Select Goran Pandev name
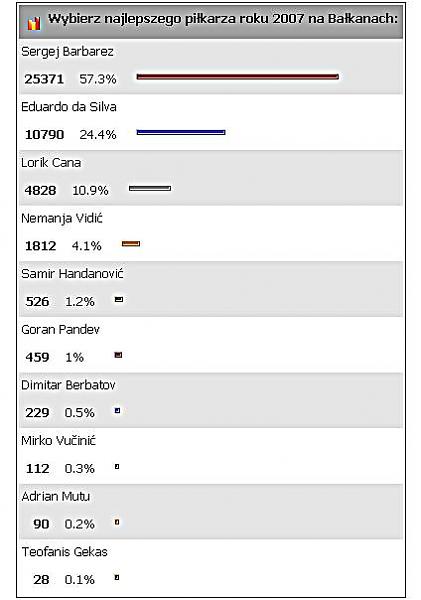Viewport: 421px width, 600px height. 60,329
